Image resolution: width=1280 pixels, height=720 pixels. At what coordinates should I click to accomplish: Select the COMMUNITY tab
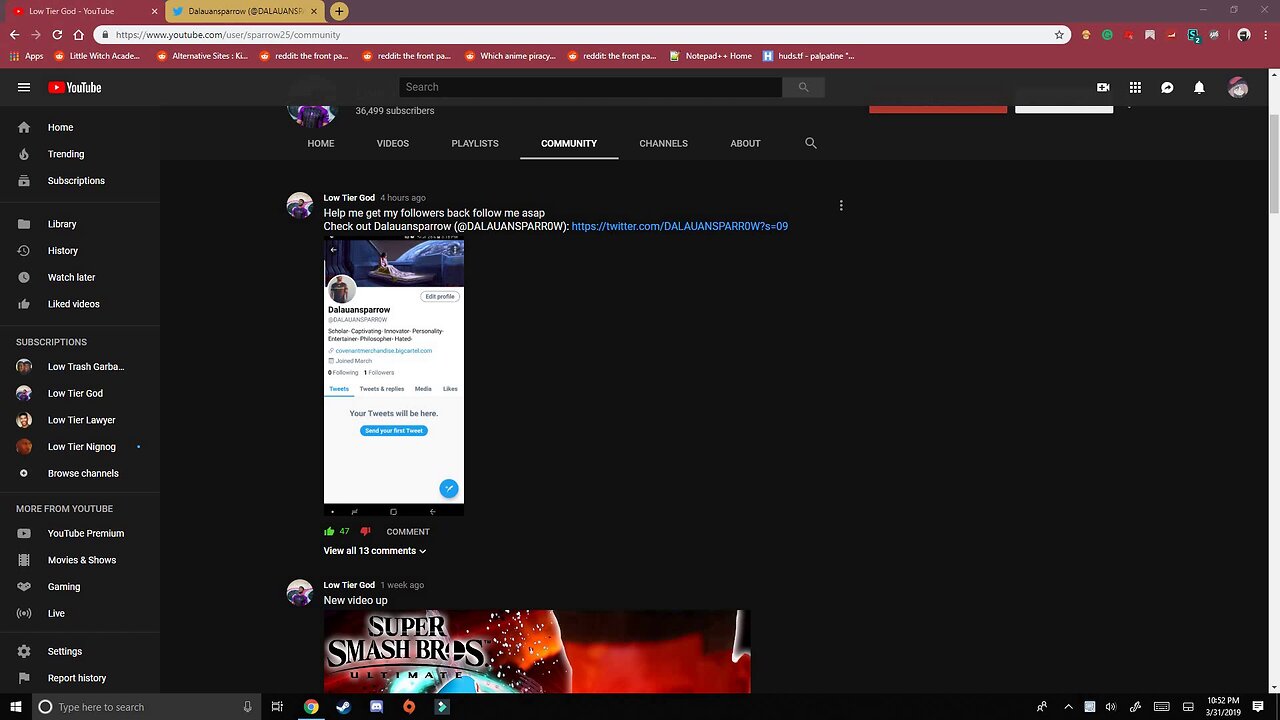[x=569, y=143]
